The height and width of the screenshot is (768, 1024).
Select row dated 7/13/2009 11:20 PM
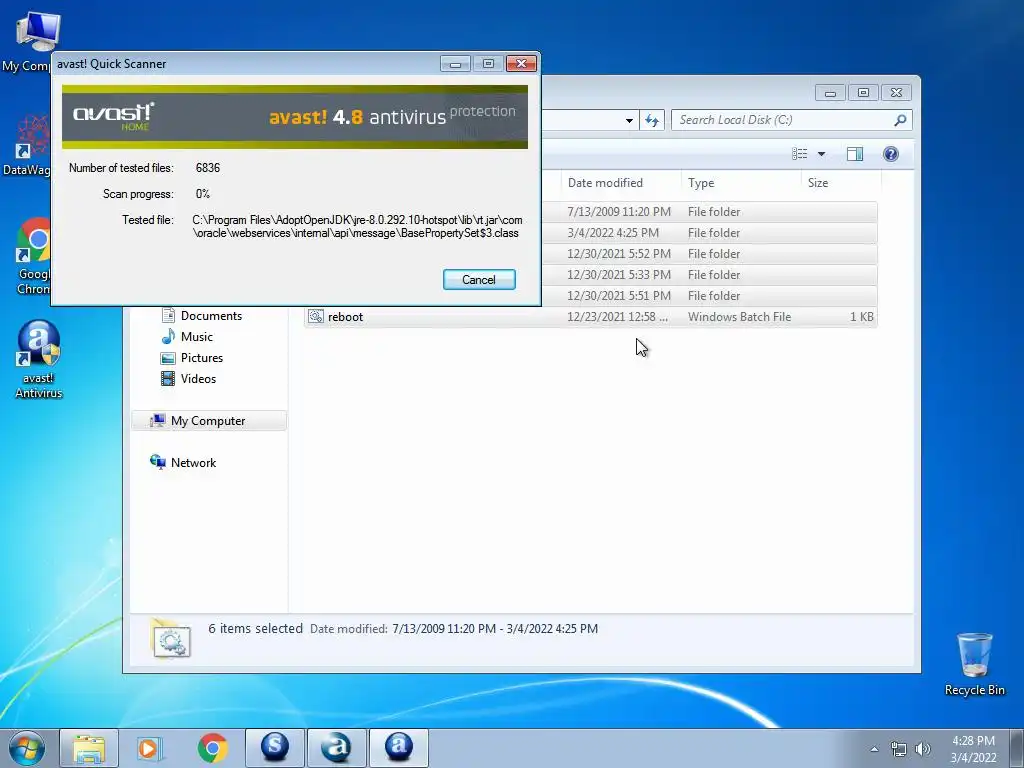(x=709, y=212)
